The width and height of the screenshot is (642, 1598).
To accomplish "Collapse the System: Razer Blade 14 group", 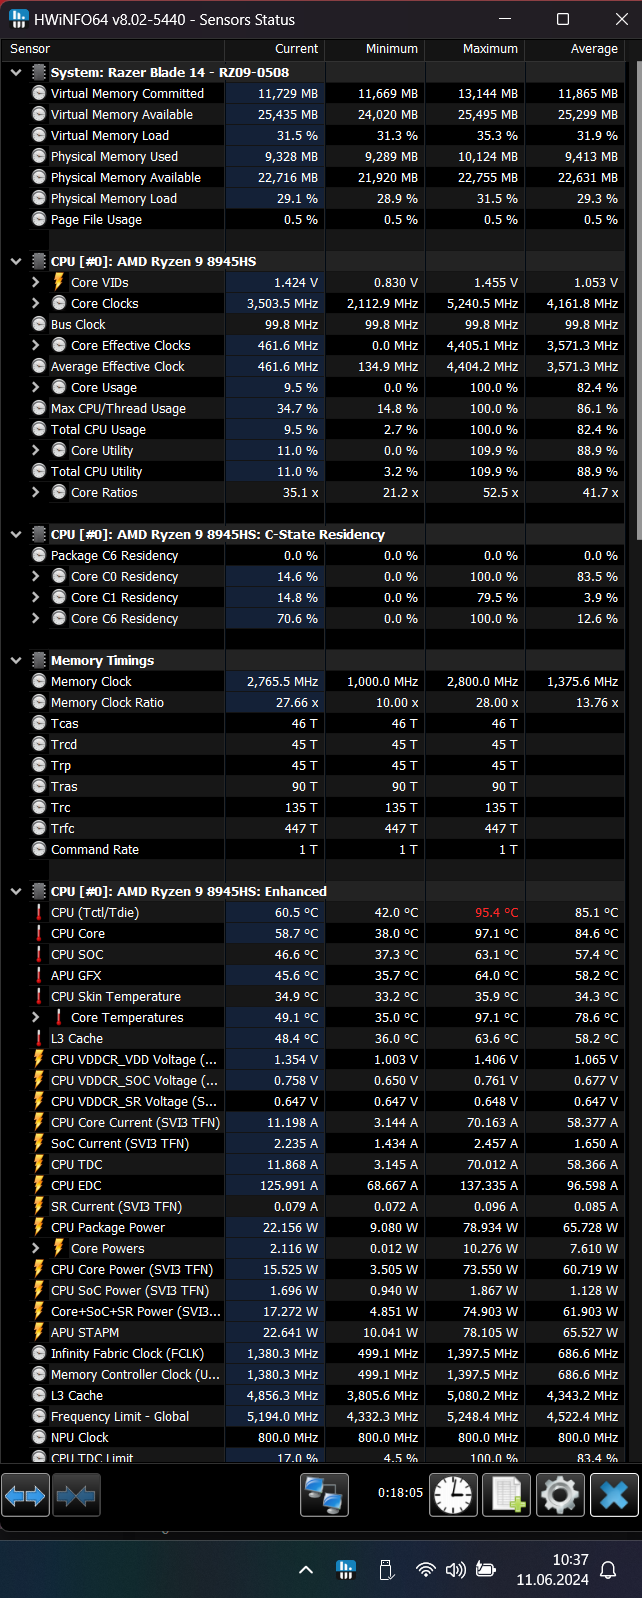I will 16,72.
